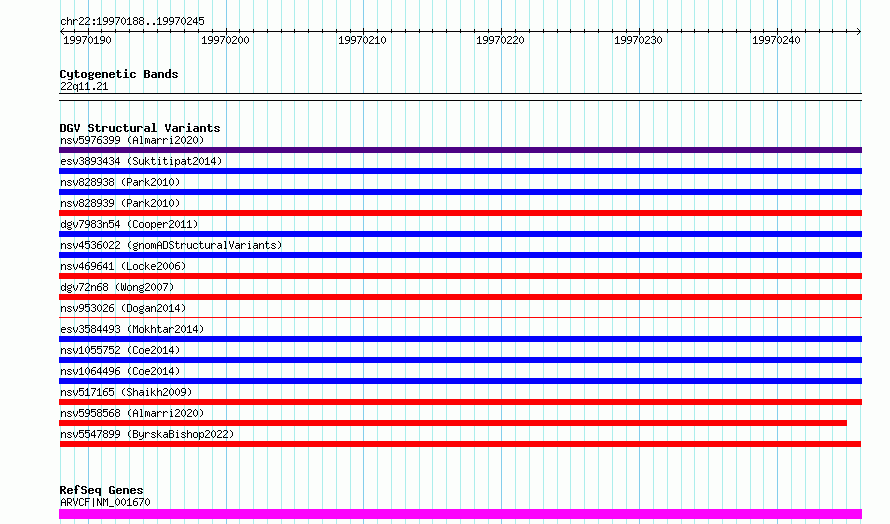This screenshot has height=524, width=890.
Task: Click the magenta ARVCF gene bar
Action: click(460, 514)
